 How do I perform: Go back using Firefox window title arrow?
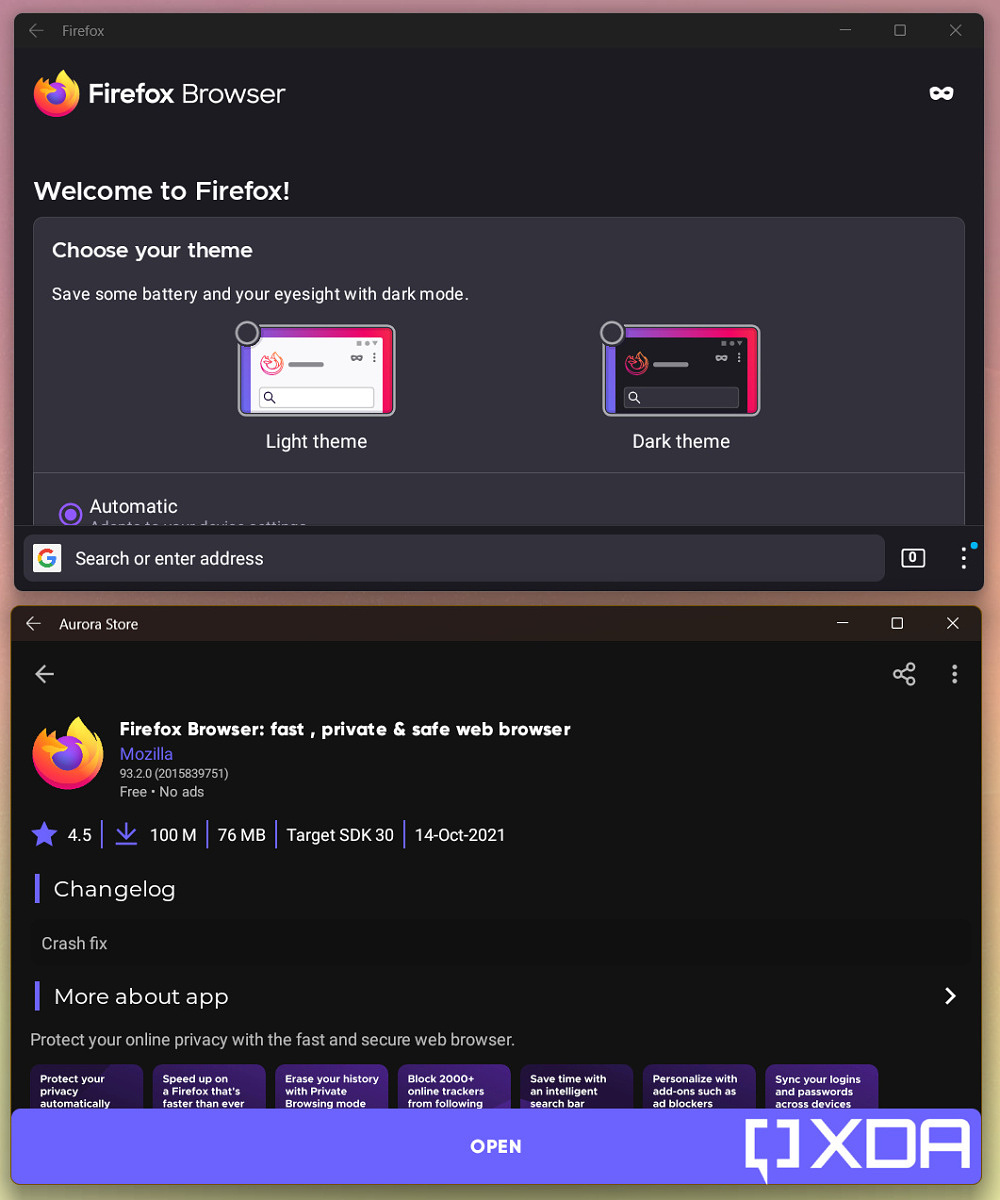tap(36, 31)
